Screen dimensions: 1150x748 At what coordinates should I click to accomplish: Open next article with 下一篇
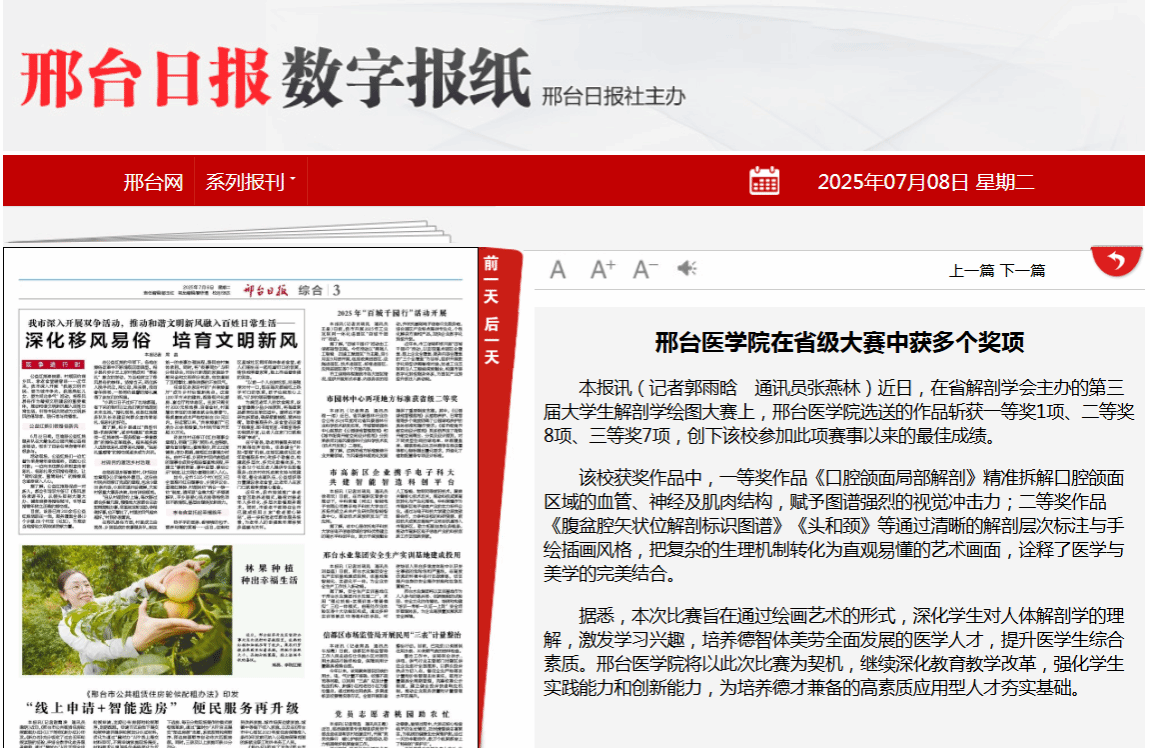tap(1023, 270)
